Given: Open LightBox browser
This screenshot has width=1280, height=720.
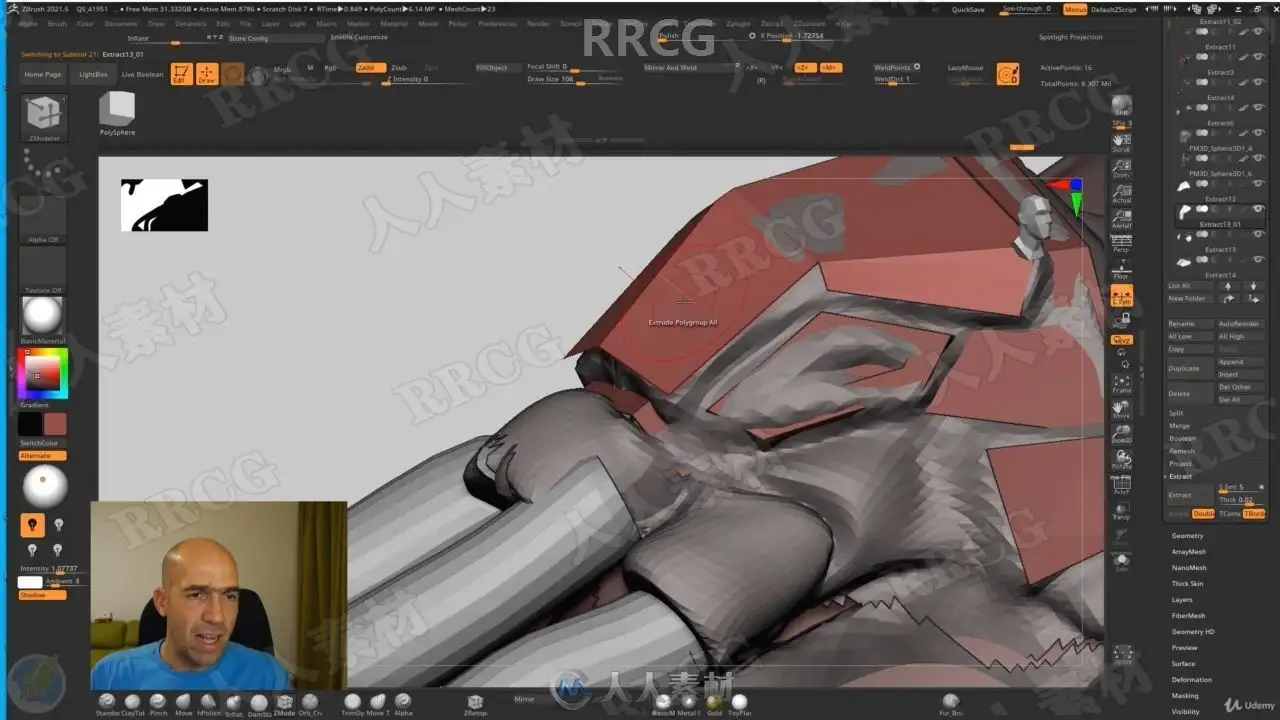Looking at the screenshot, I should [93, 74].
